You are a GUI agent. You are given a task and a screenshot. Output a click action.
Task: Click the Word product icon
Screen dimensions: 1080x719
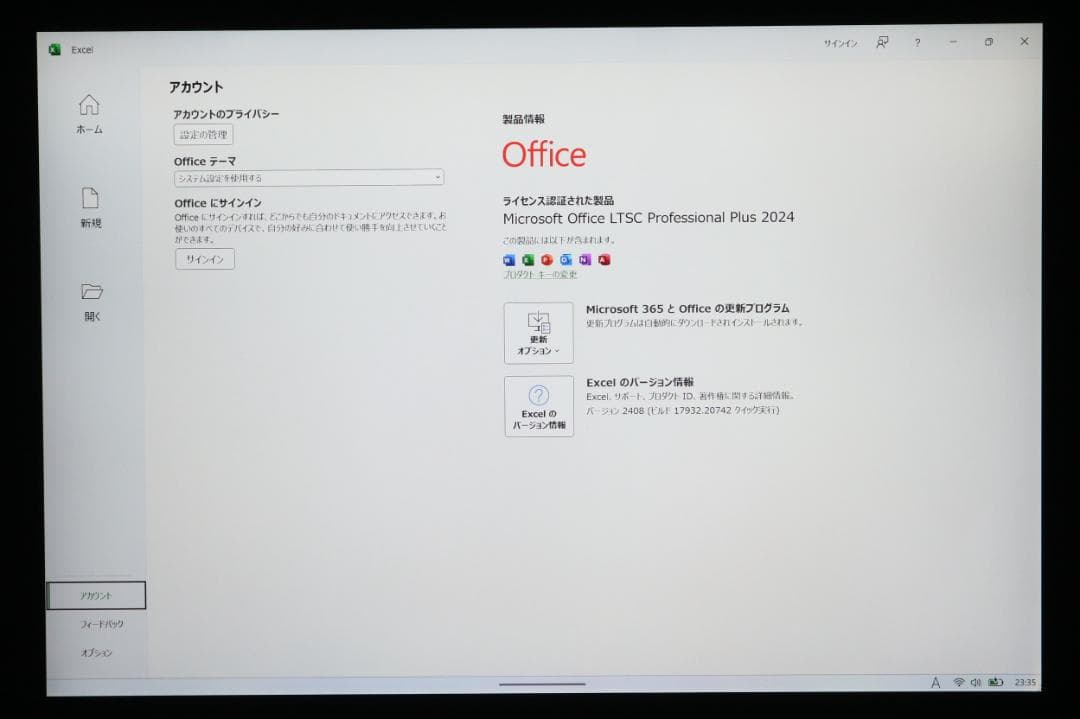(x=509, y=260)
